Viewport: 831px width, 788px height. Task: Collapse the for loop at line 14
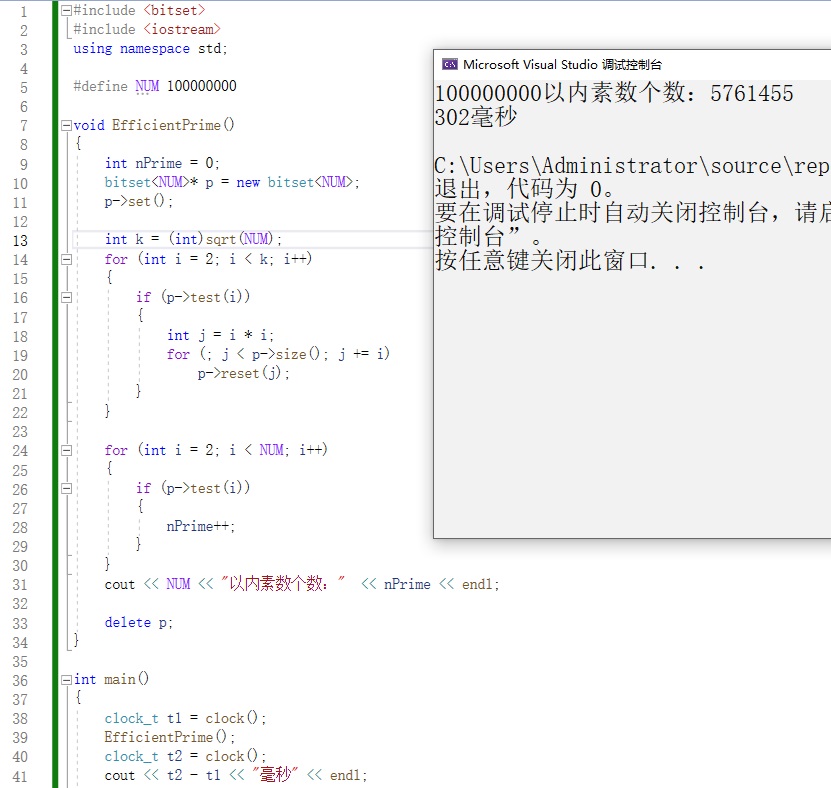(66, 259)
